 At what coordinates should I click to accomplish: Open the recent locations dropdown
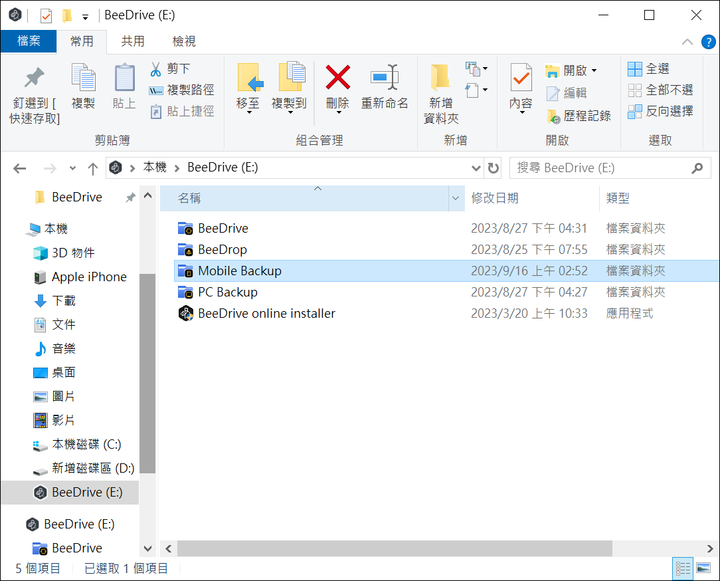pos(73,169)
